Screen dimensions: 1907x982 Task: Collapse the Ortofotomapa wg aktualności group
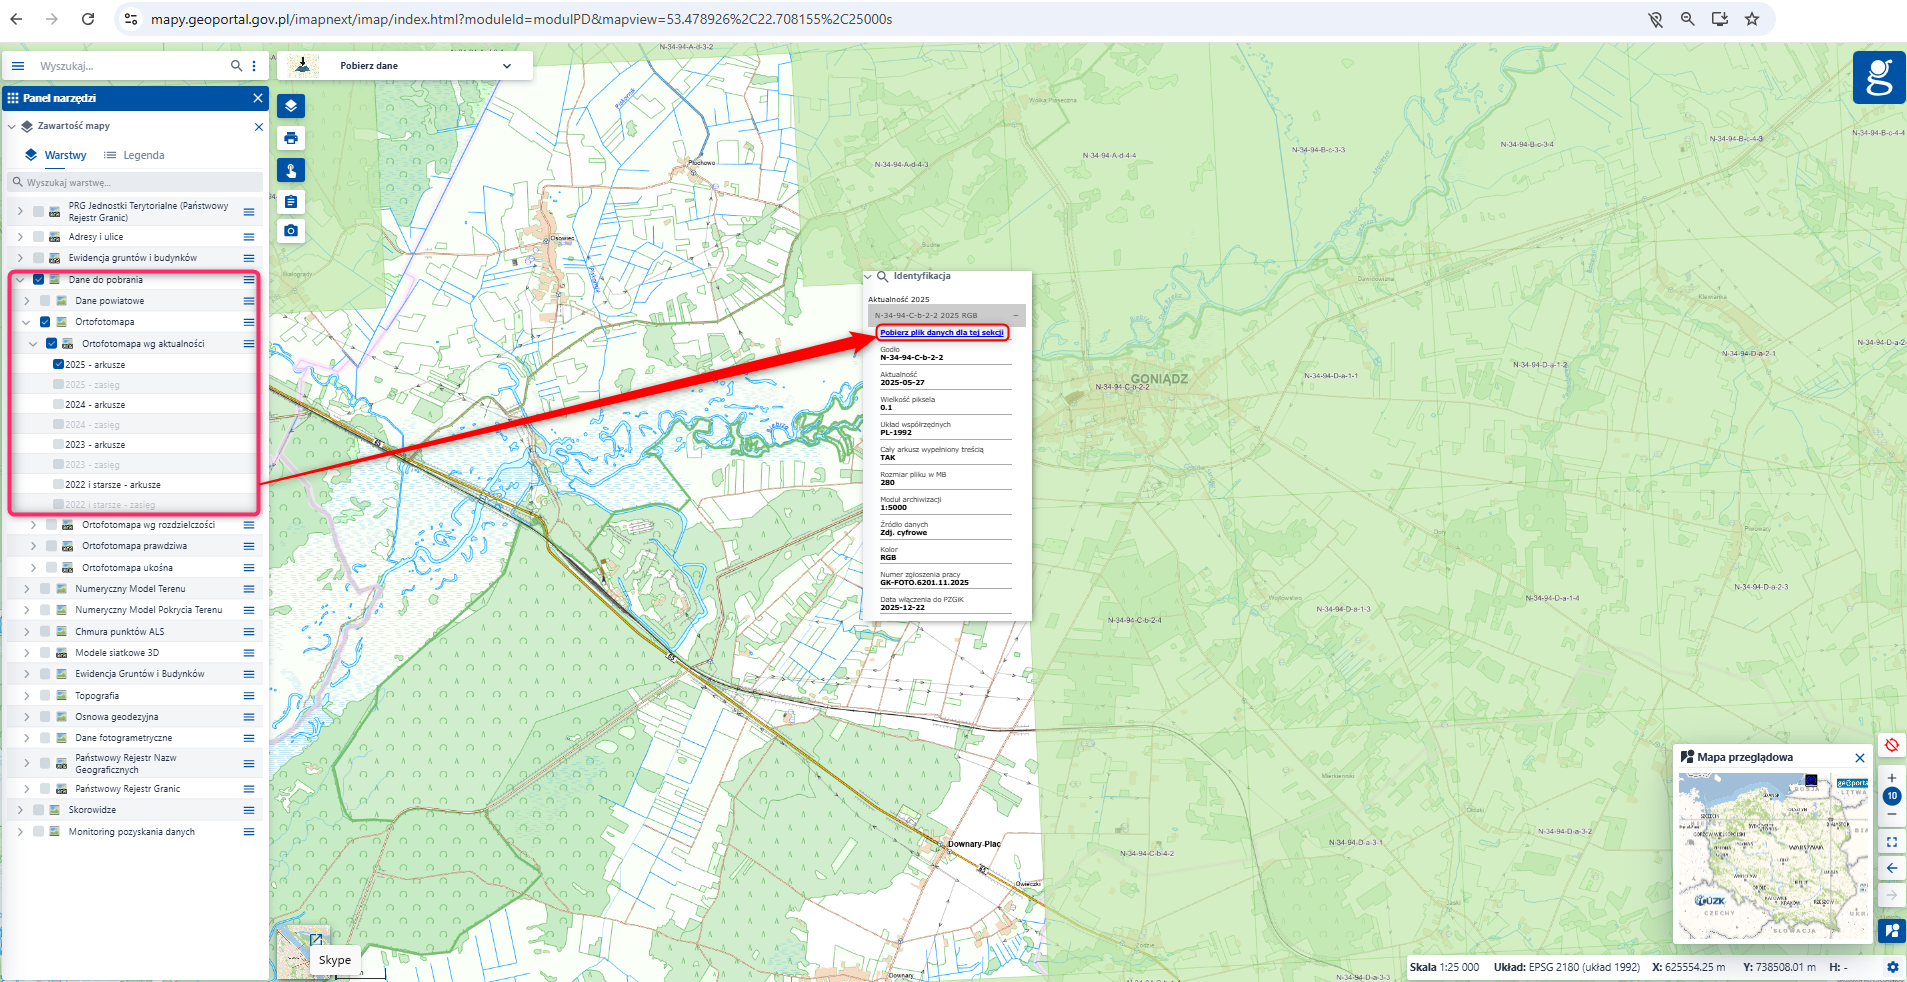click(33, 344)
